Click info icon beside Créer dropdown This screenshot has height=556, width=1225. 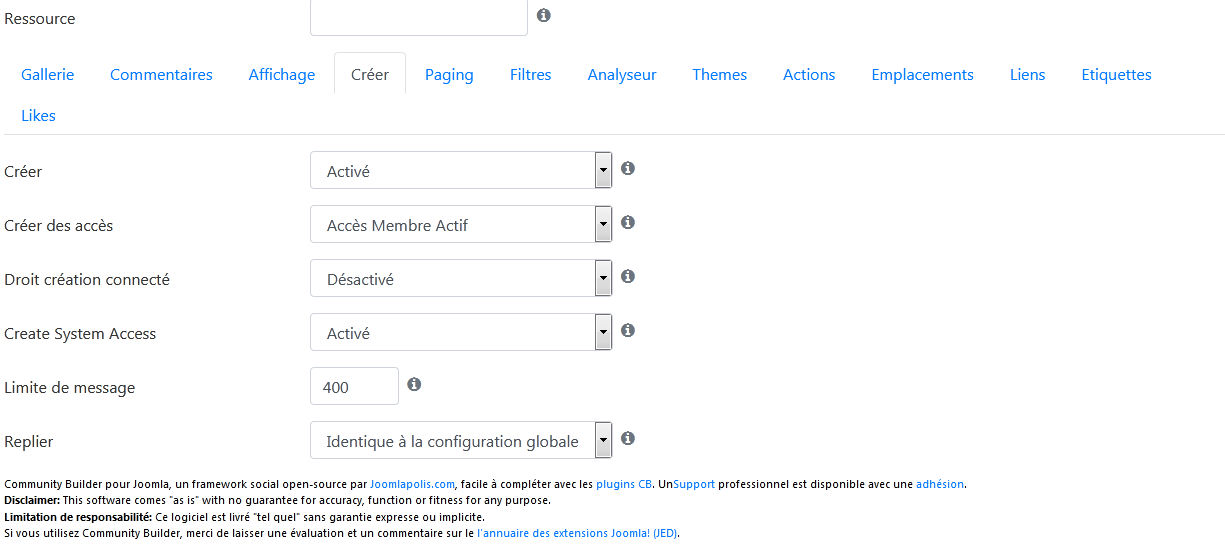tap(628, 168)
